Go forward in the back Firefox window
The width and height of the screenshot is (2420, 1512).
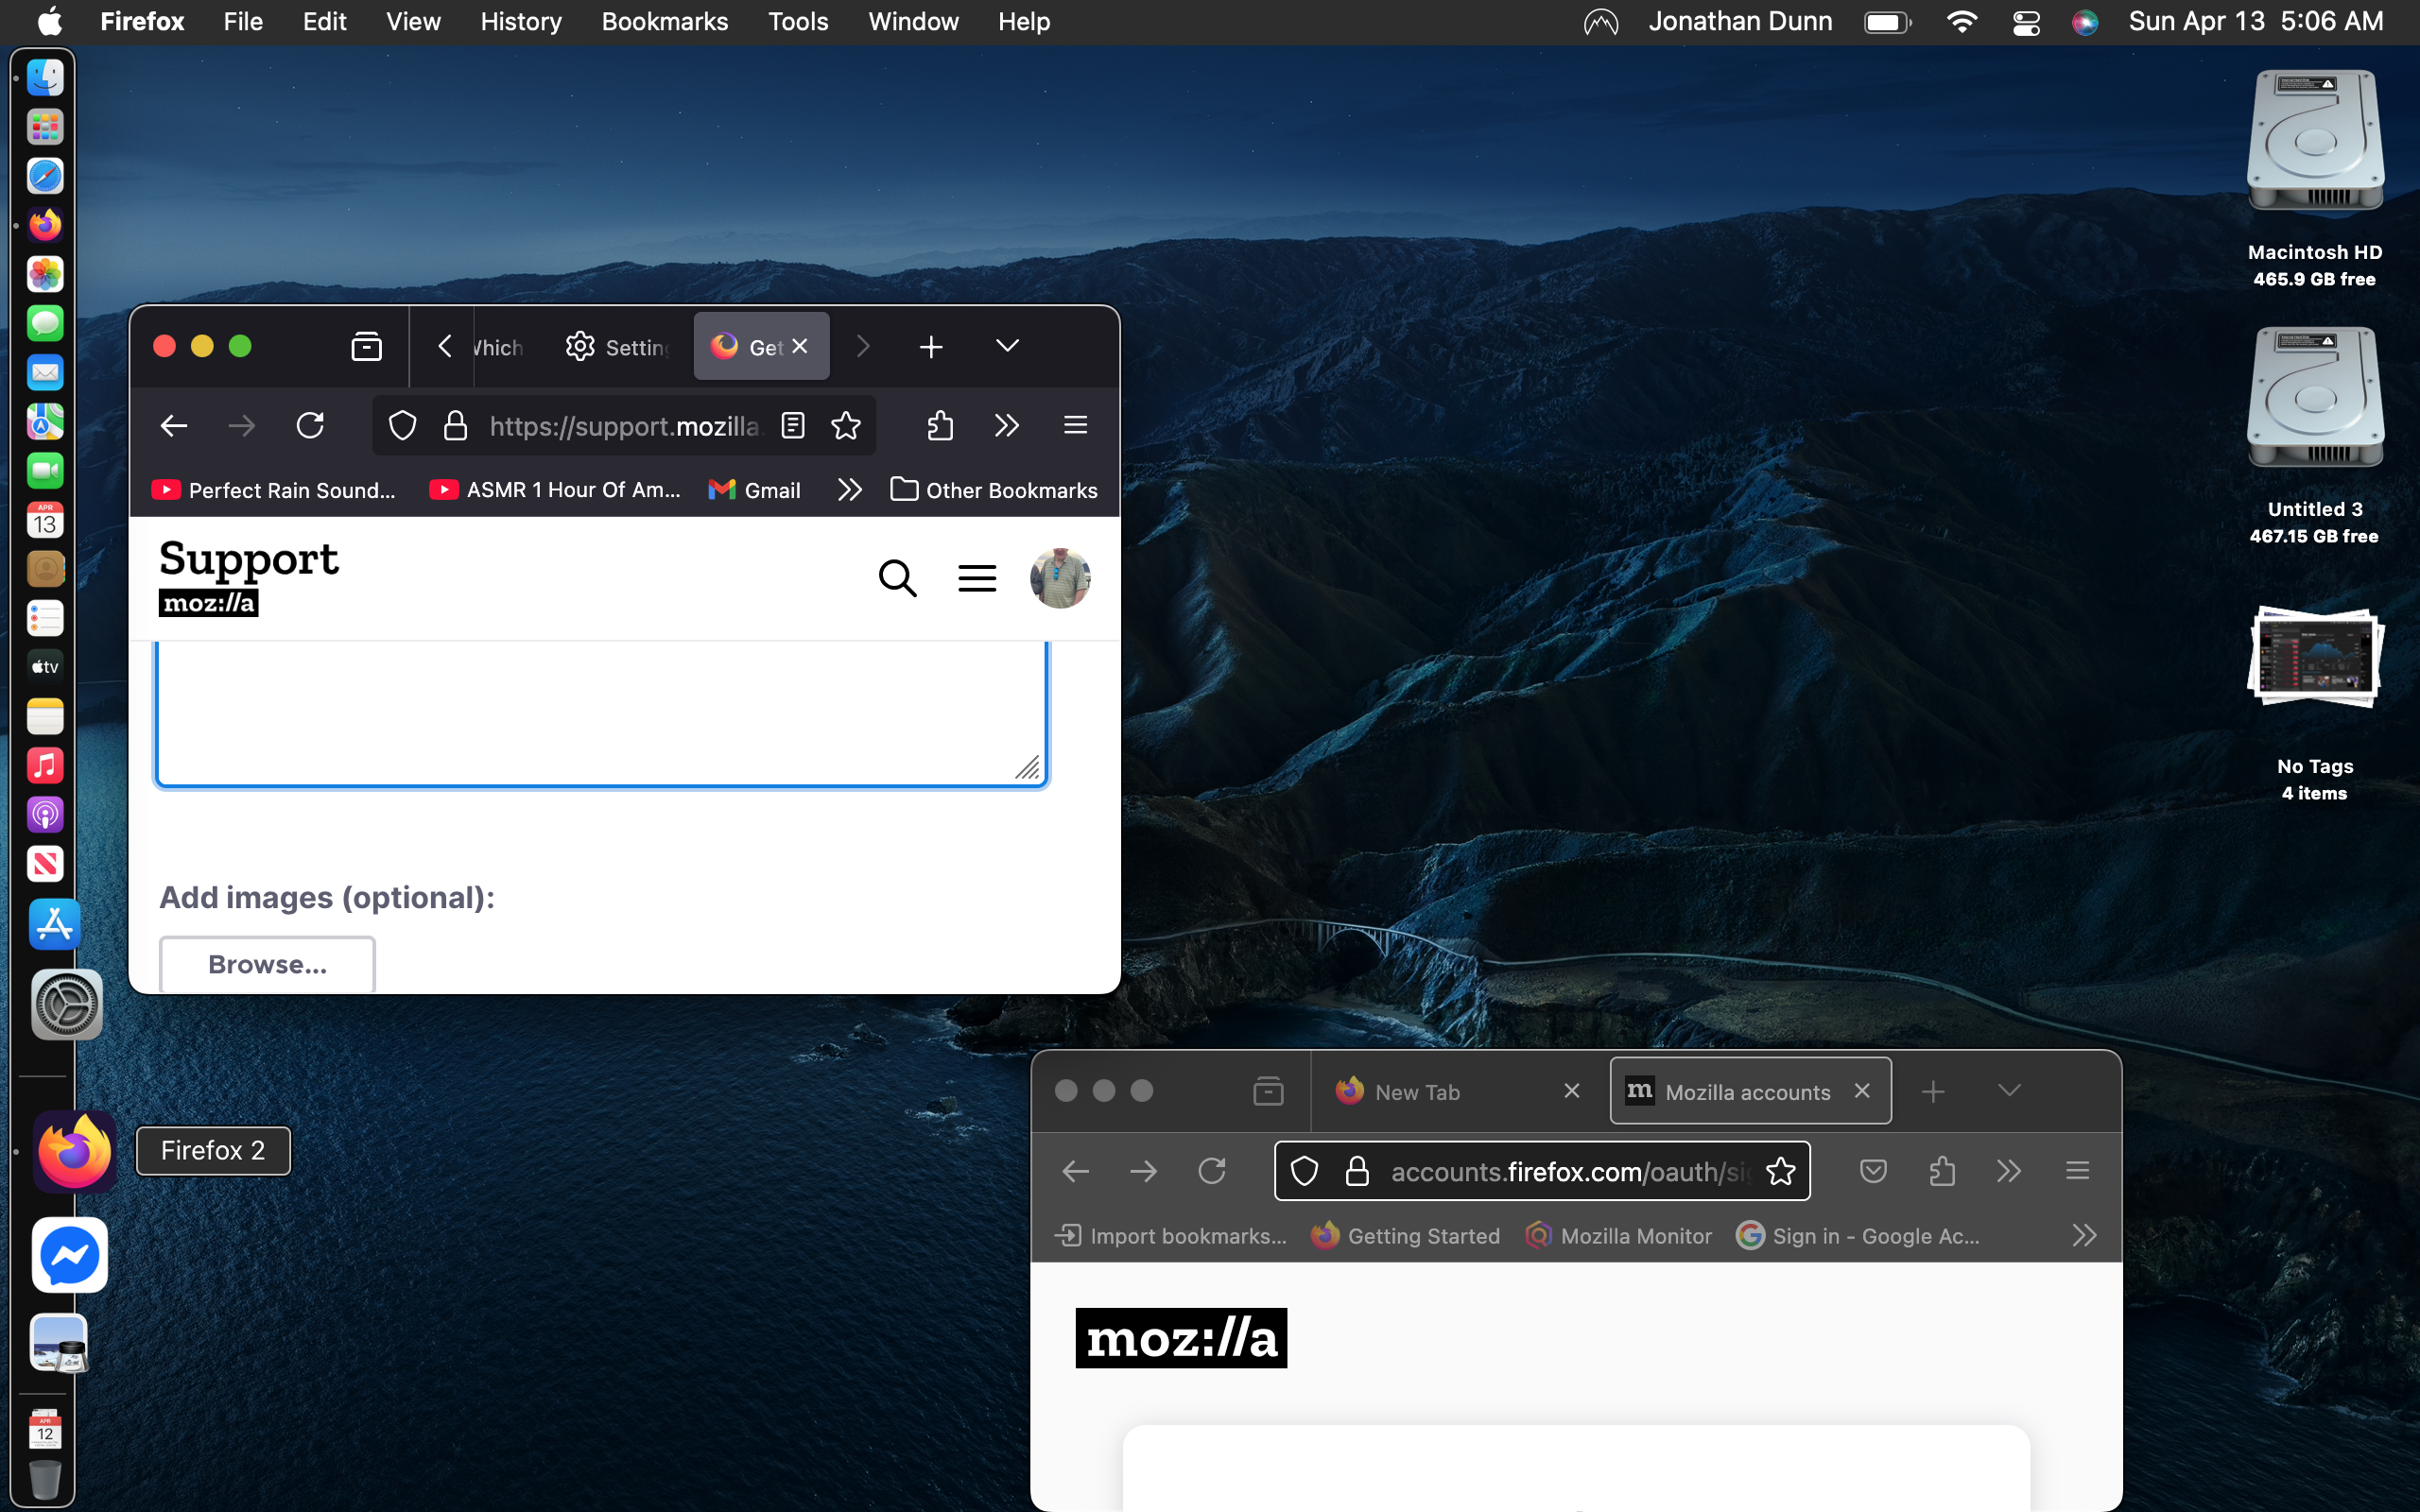tap(1143, 1171)
